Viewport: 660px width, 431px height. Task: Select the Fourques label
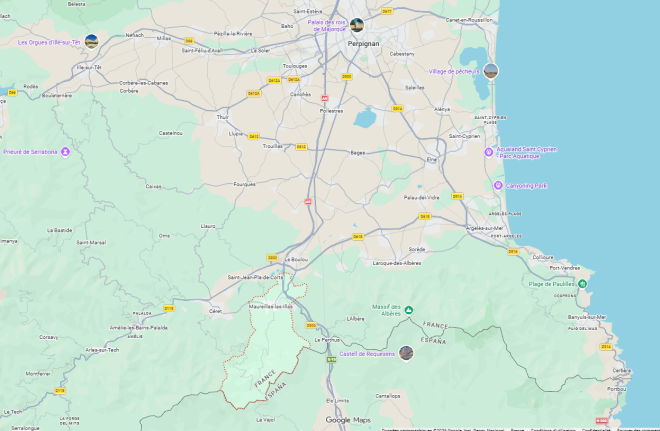pos(245,184)
